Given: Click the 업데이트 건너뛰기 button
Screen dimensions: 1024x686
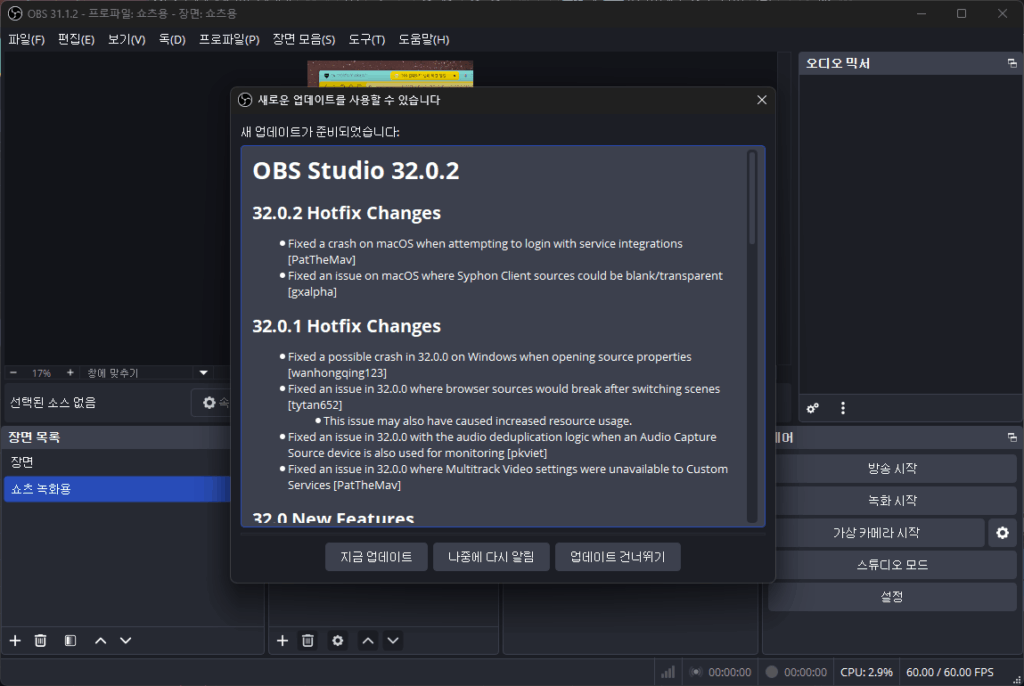Looking at the screenshot, I should click(617, 557).
